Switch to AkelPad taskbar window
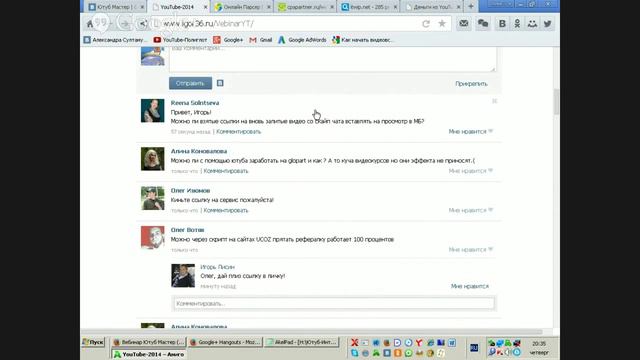The width and height of the screenshot is (640, 360). click(302, 342)
